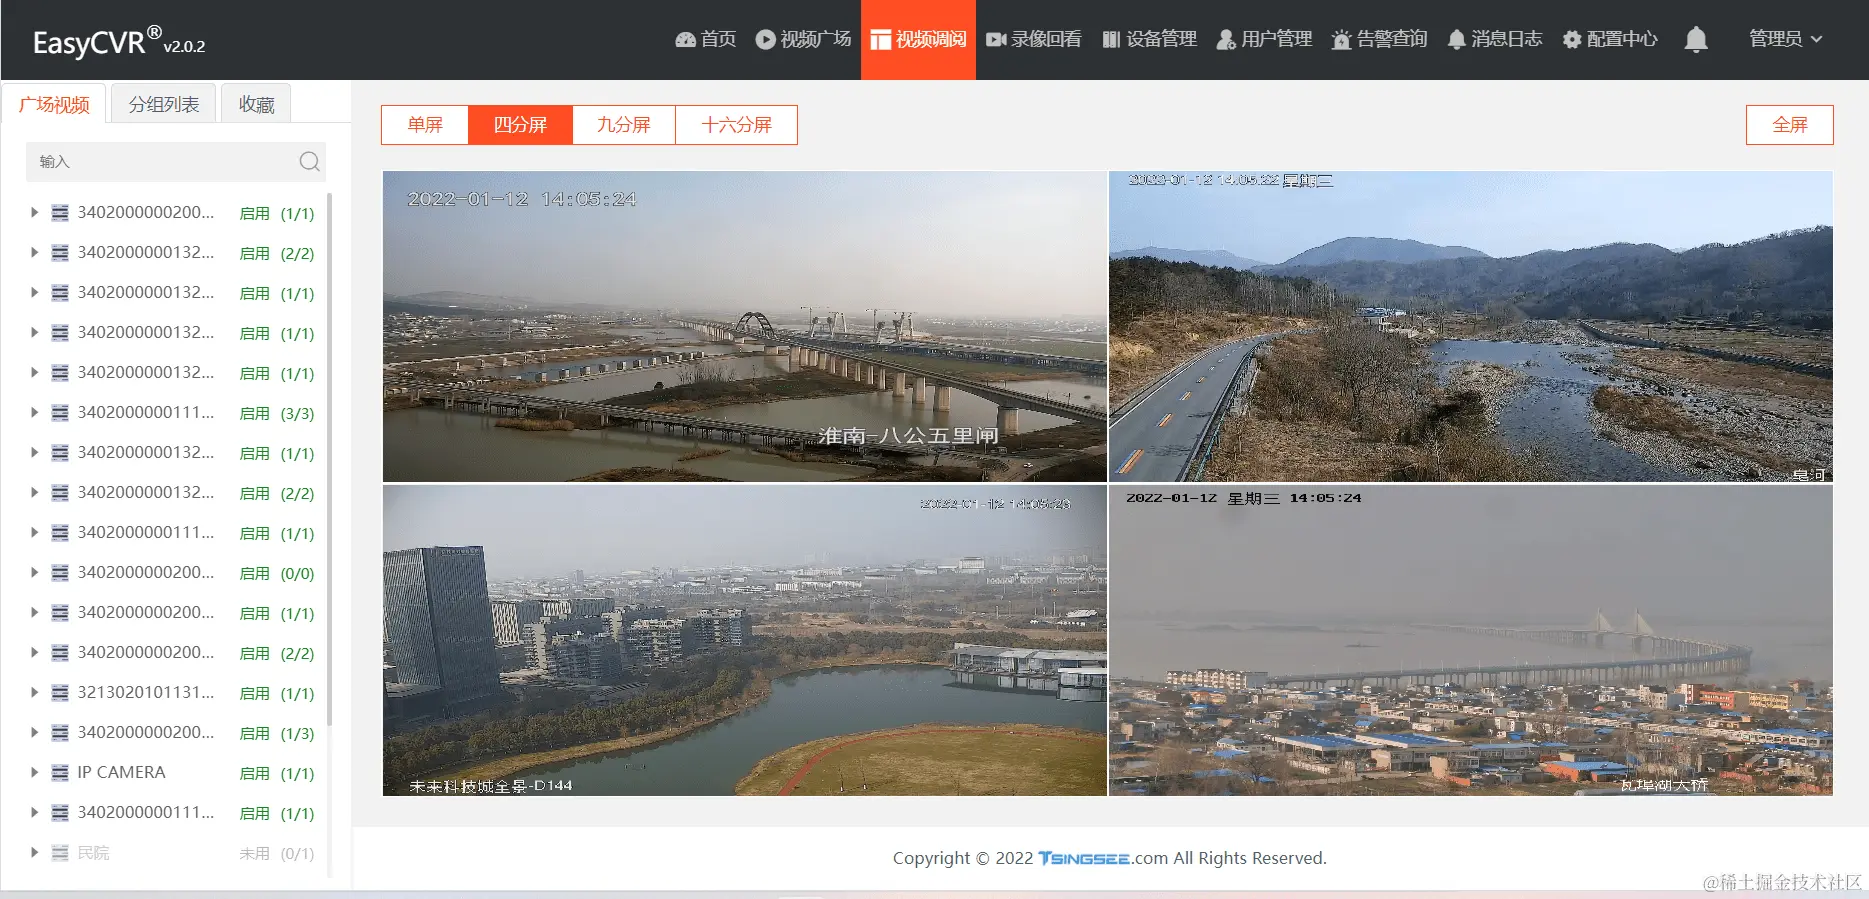Viewport: 1869px width, 899px height.
Task: Click the search magnifier icon in sidebar
Action: [x=310, y=161]
